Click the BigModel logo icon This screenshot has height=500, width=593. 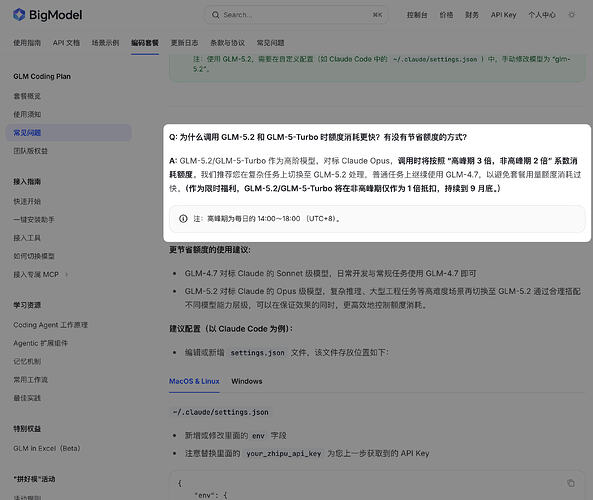(x=19, y=15)
